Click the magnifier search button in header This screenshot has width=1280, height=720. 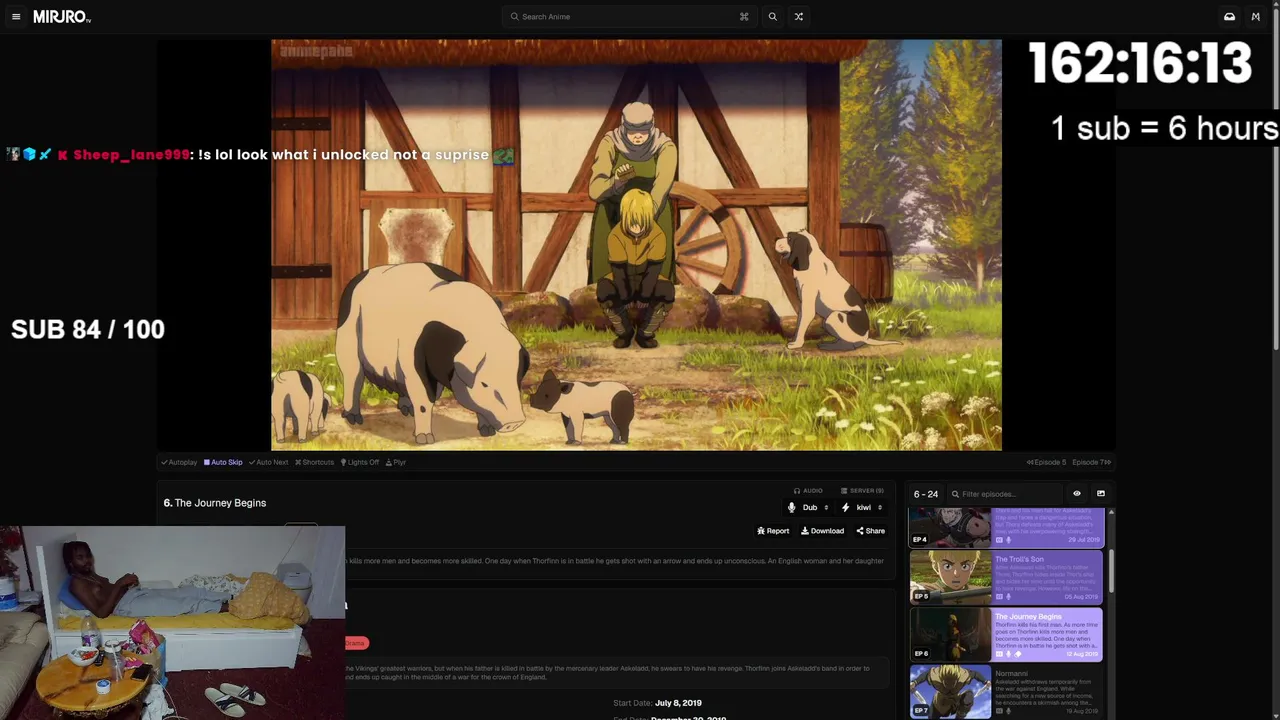tap(772, 17)
